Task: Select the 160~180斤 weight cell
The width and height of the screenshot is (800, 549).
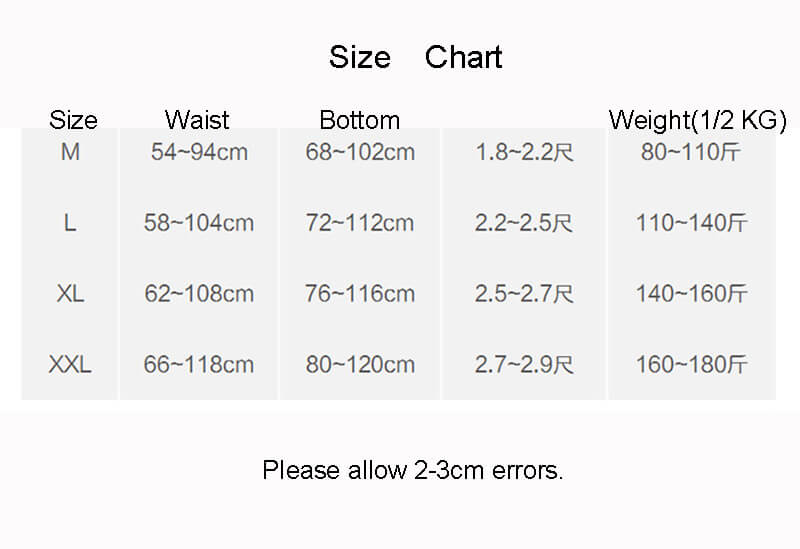Action: point(692,364)
